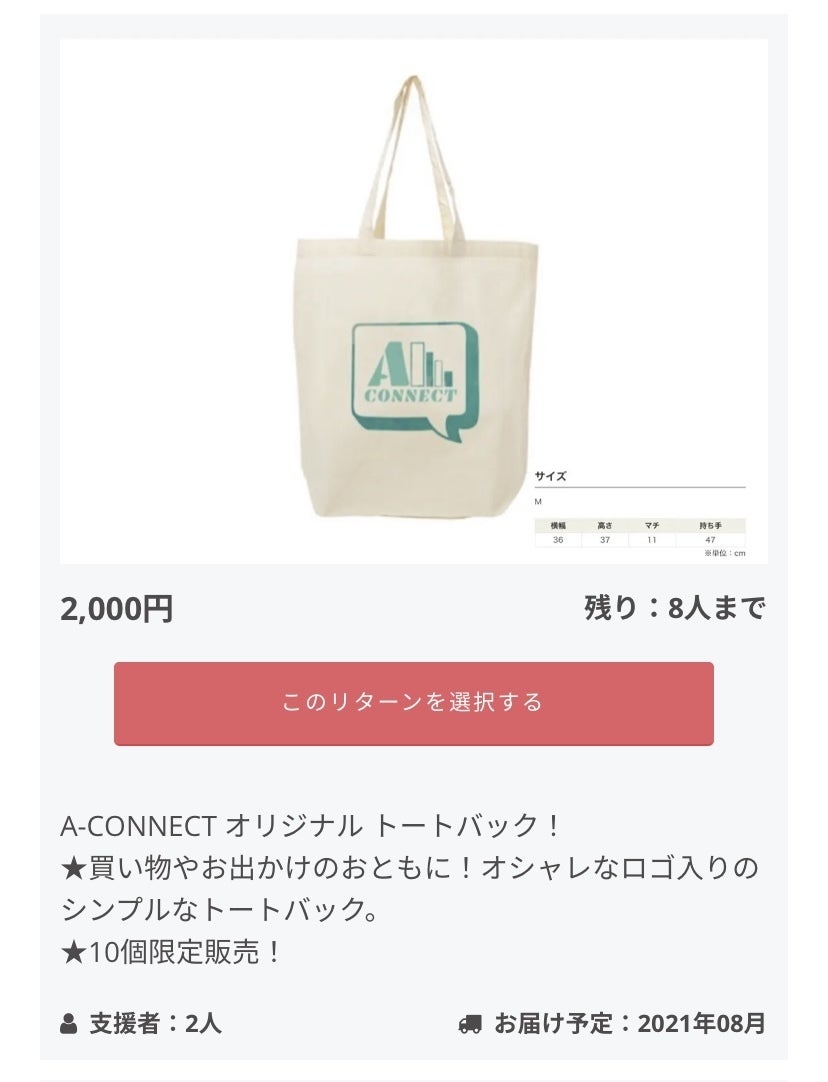
Task: Click the supporter person icon
Action: (x=68, y=1023)
